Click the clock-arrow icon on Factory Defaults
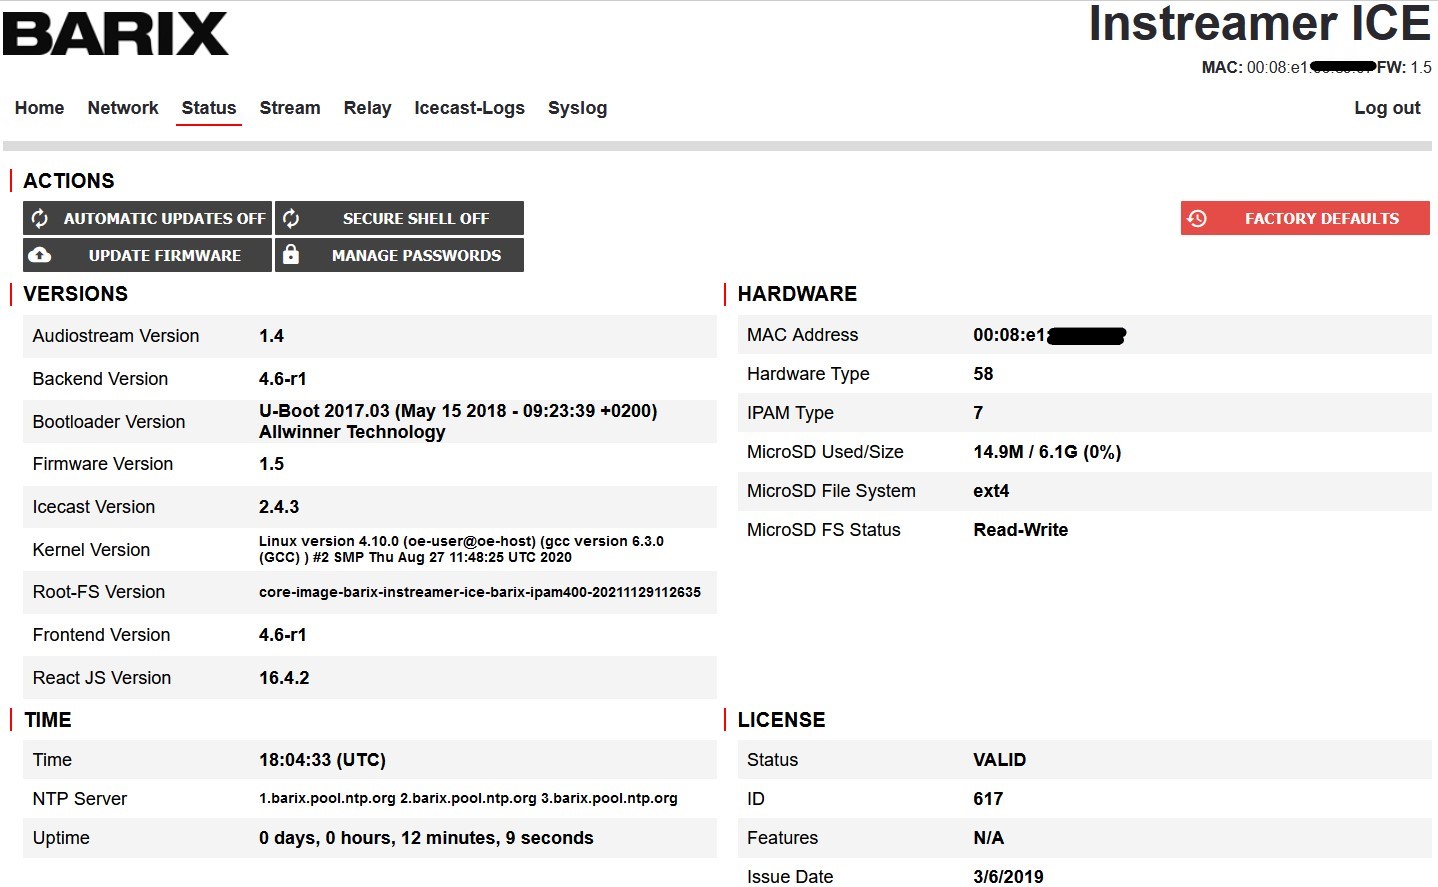The image size is (1438, 887). 1197,218
